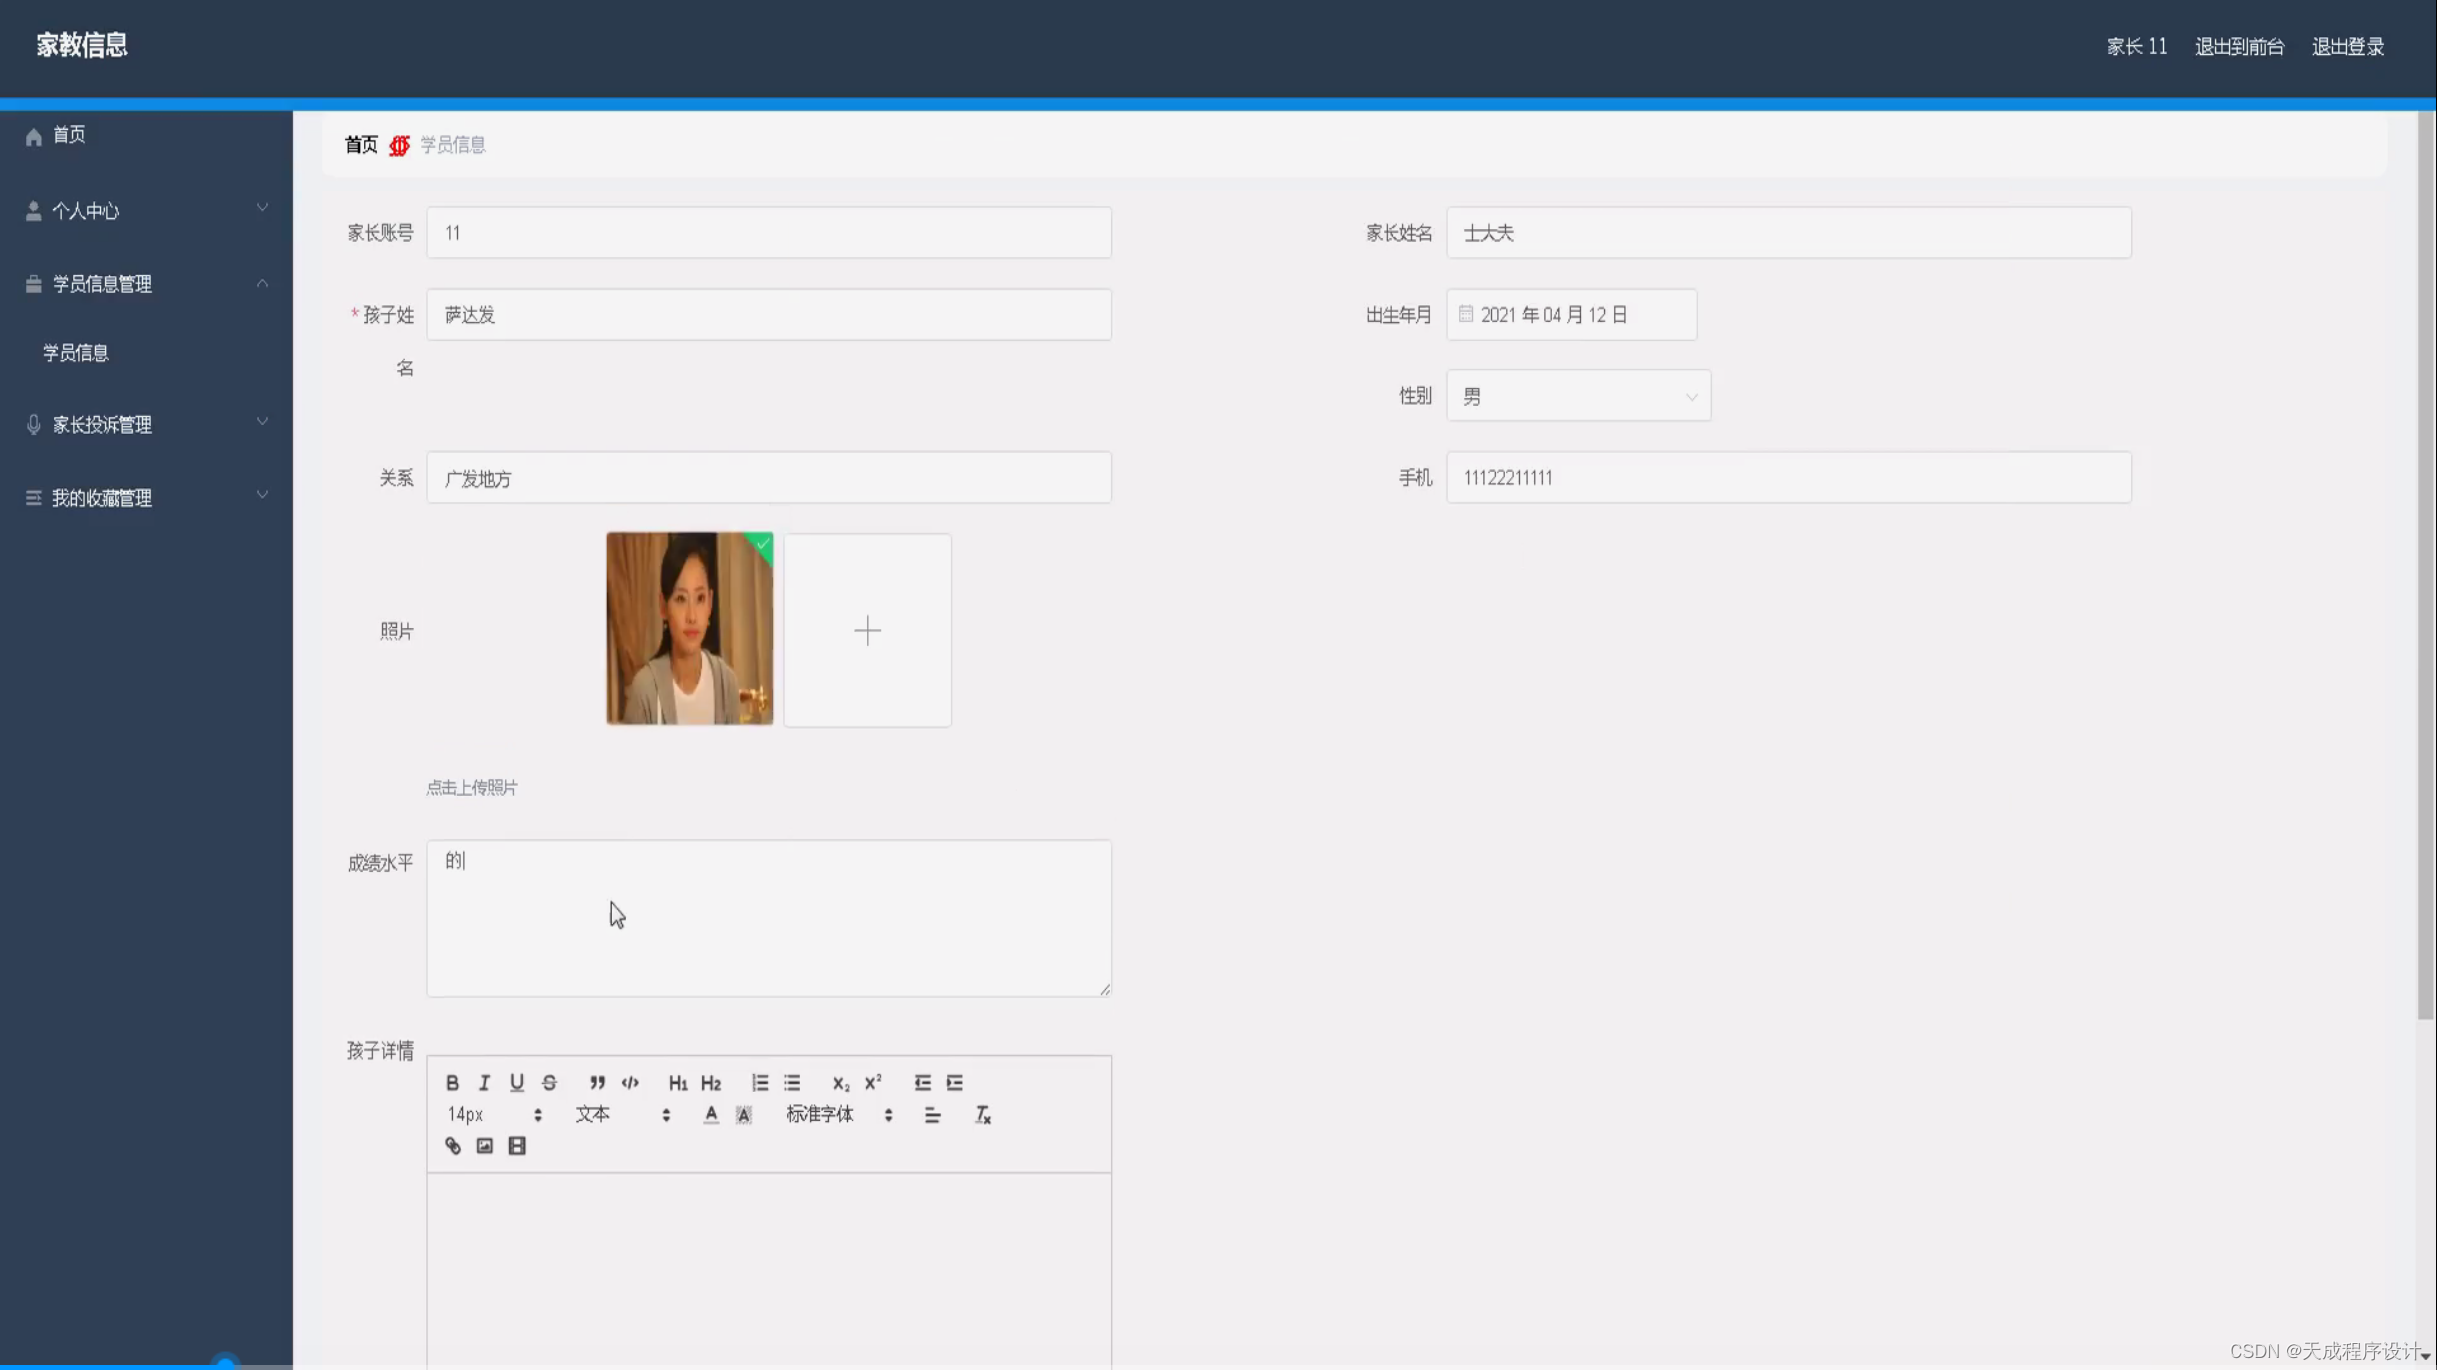The image size is (2437, 1370).
Task: Open 首页 from the breadcrumb
Action: click(360, 144)
